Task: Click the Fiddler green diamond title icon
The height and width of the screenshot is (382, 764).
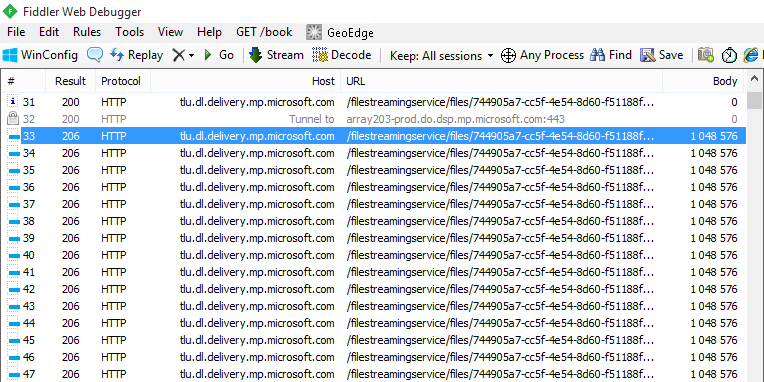Action: click(x=10, y=11)
